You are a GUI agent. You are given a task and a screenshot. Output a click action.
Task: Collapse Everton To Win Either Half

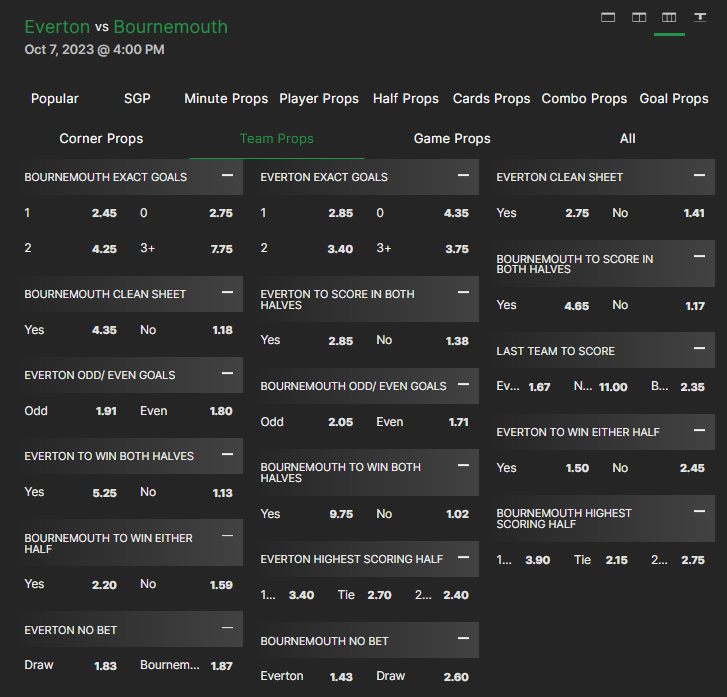[699, 430]
